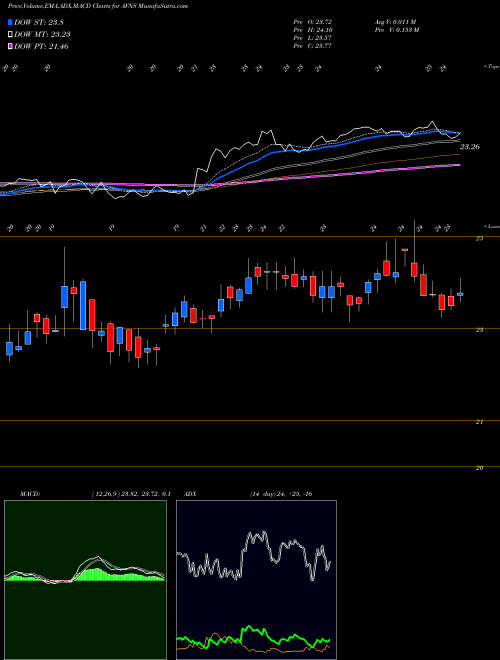The height and width of the screenshot is (660, 500).
Task: Select the 'DOW ST: 23.8' legend text
Action: (x=39, y=22)
